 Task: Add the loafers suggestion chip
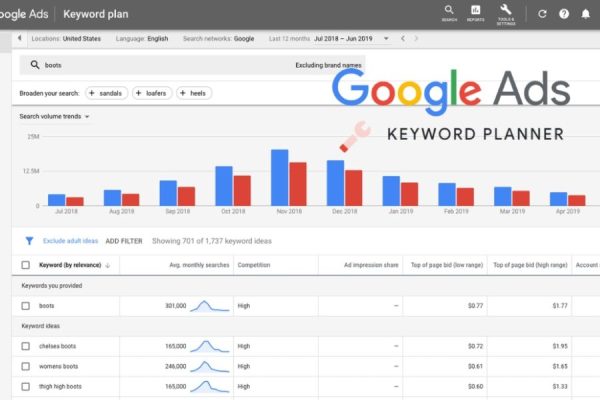tap(153, 93)
